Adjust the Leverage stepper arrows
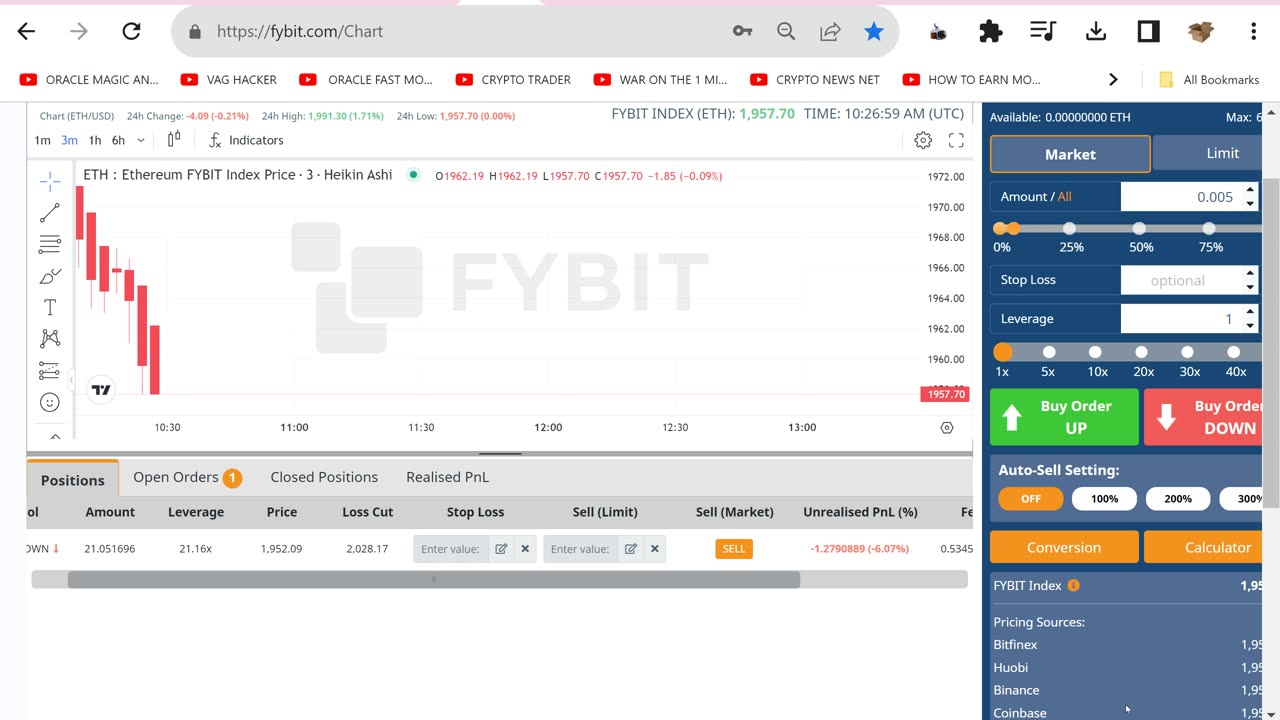Image resolution: width=1280 pixels, height=720 pixels. point(1250,319)
